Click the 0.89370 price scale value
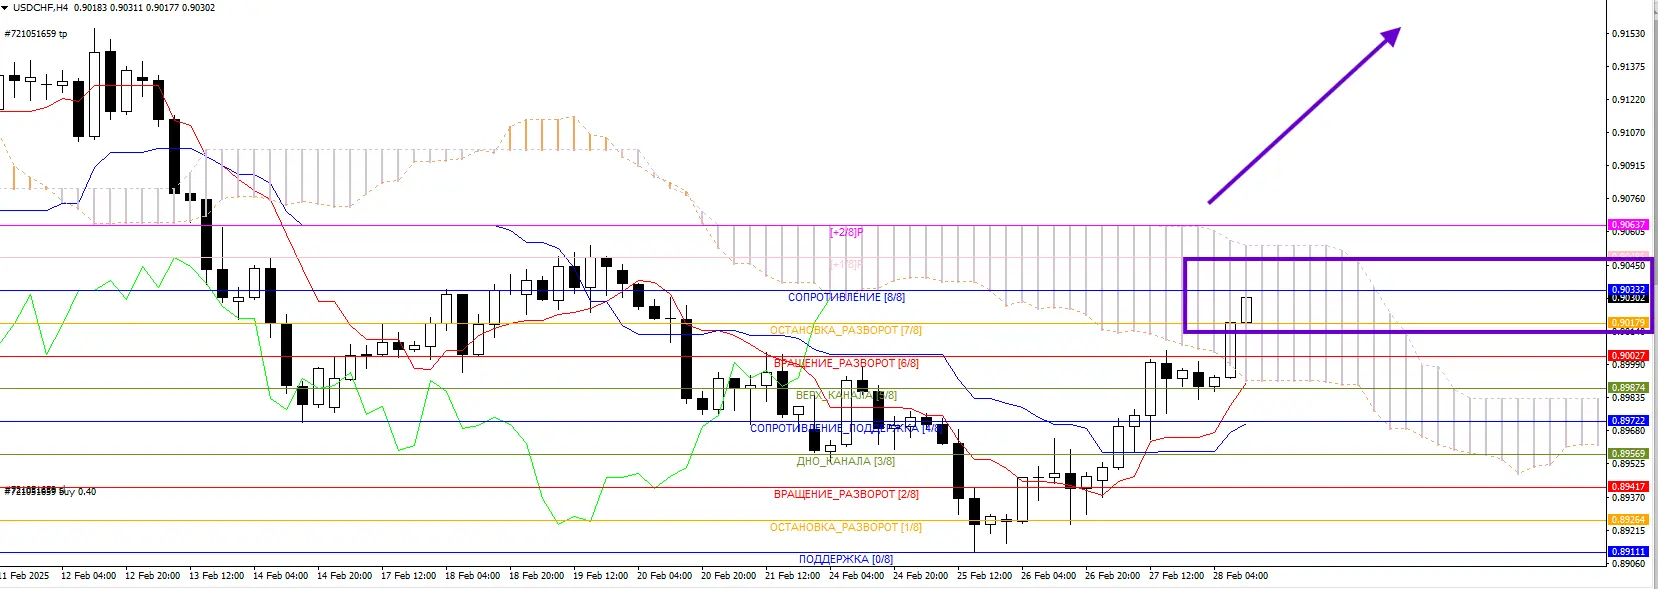 pos(1629,498)
